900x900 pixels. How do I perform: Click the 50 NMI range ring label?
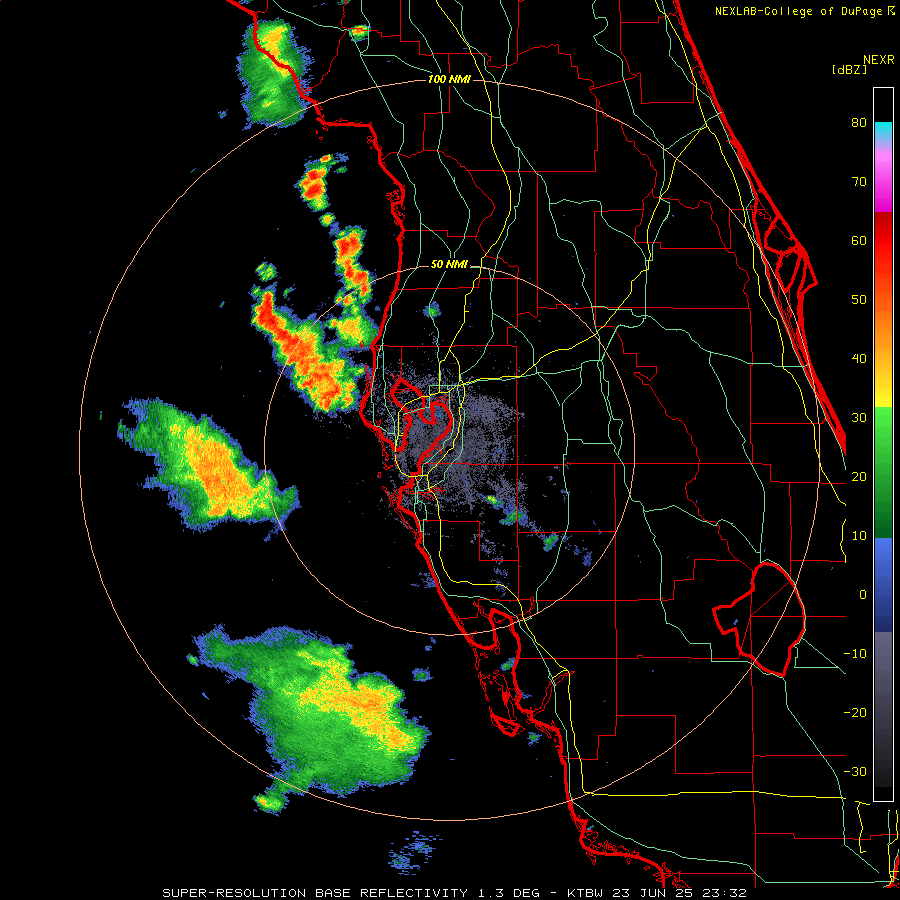pyautogui.click(x=449, y=265)
